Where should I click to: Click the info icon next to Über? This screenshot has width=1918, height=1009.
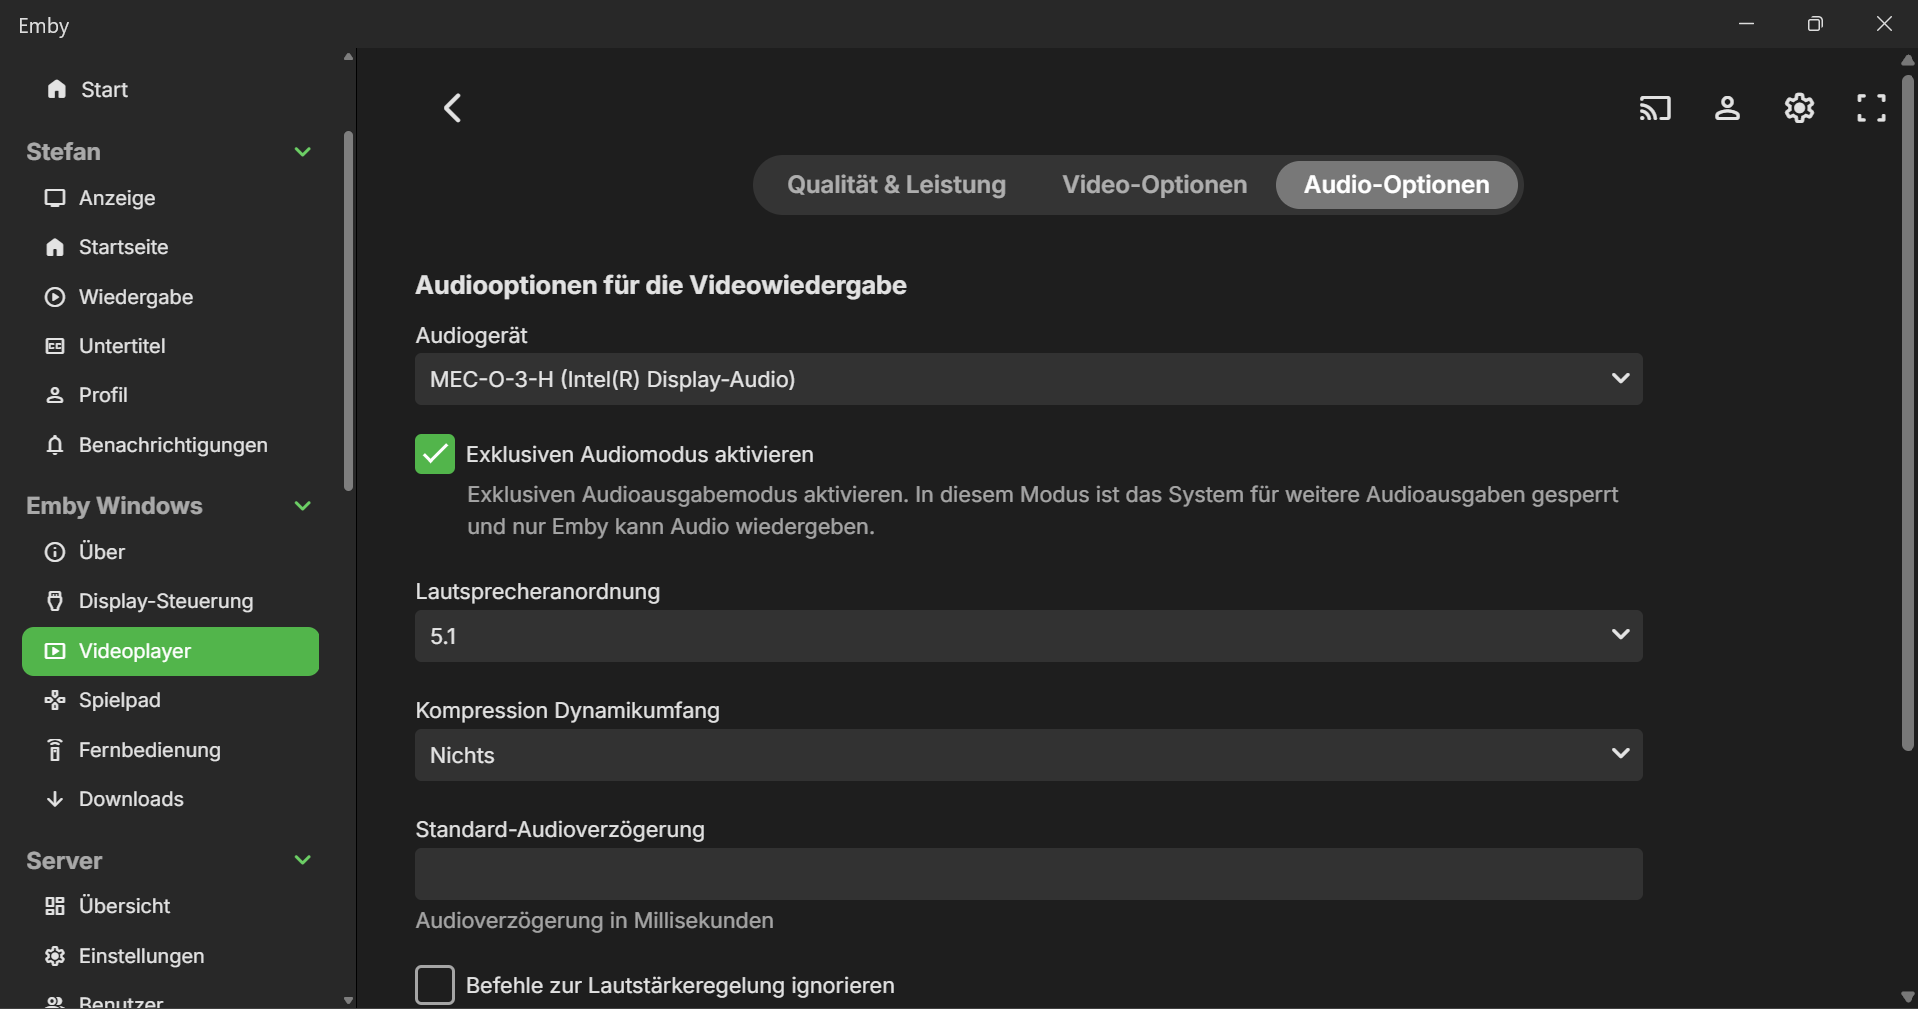(x=55, y=552)
